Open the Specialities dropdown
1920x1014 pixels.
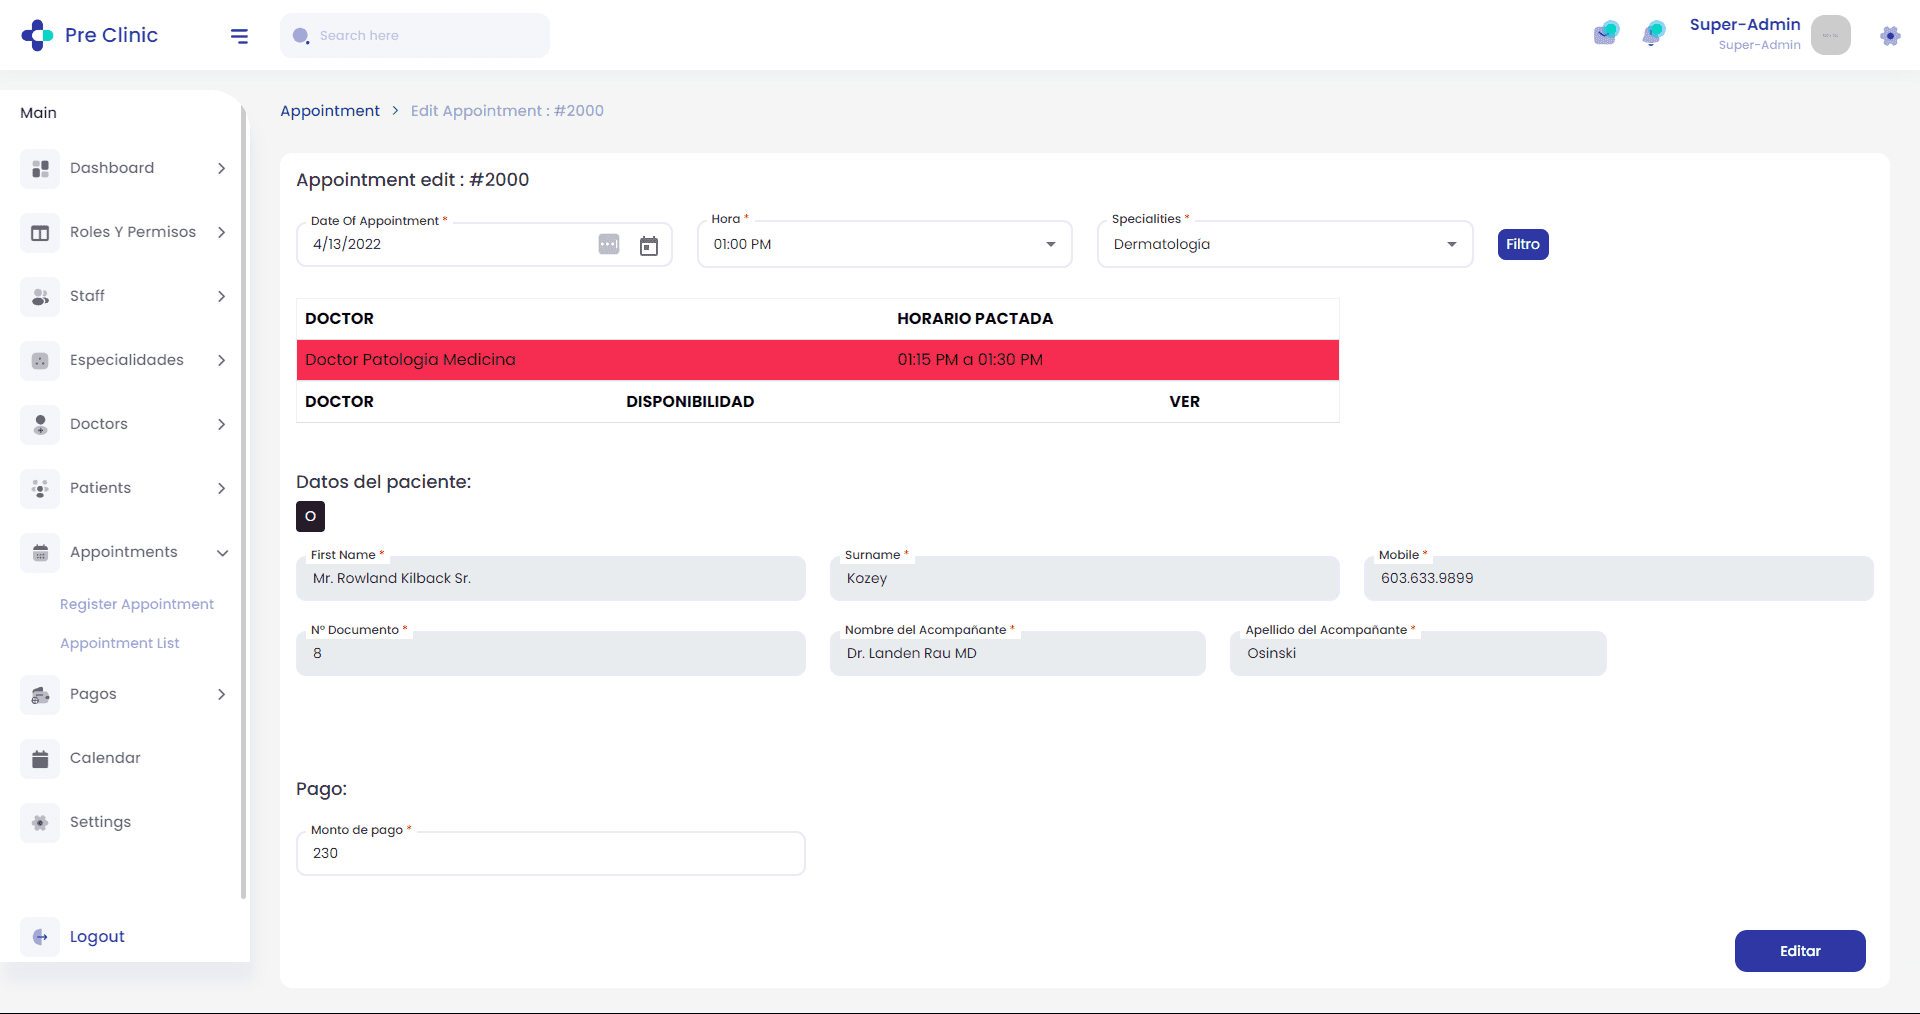click(x=1284, y=245)
